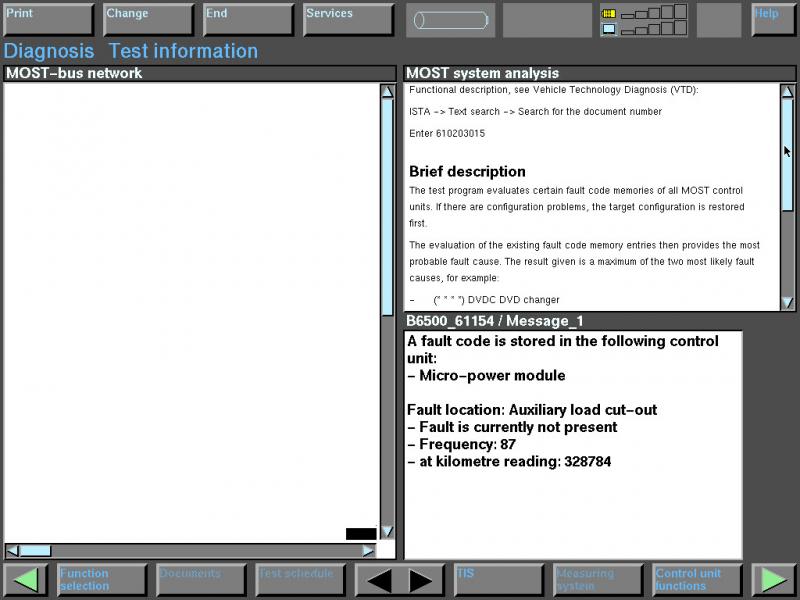Open the Change menu
800x600 pixels.
(x=148, y=20)
